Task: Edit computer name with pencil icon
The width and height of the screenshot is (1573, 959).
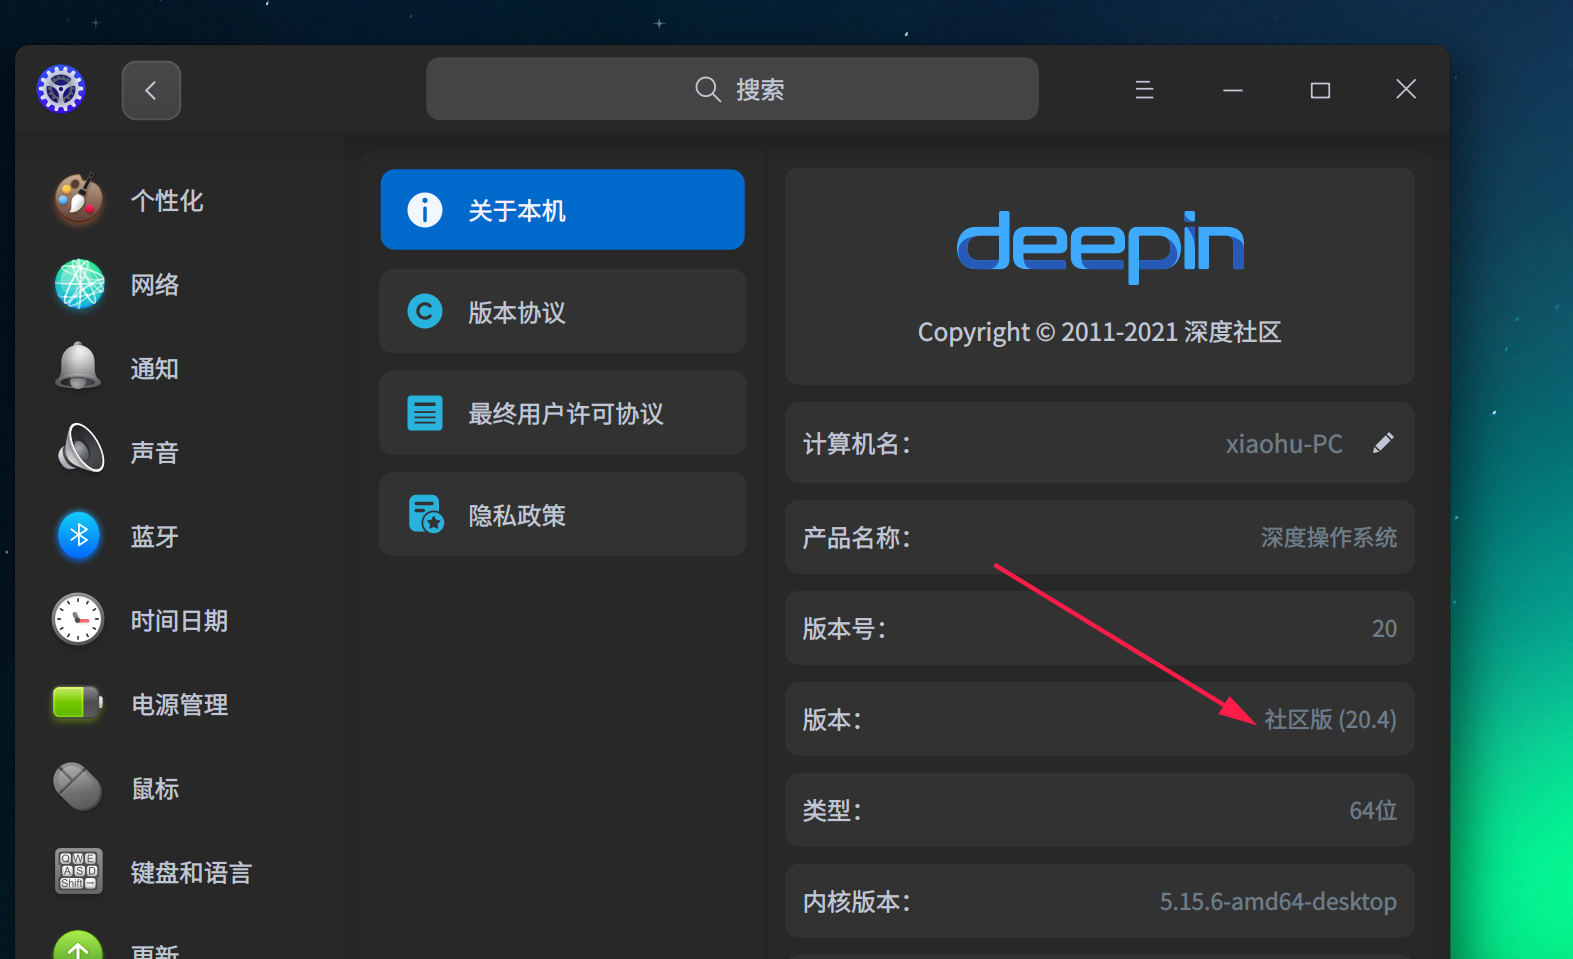Action: pyautogui.click(x=1382, y=443)
